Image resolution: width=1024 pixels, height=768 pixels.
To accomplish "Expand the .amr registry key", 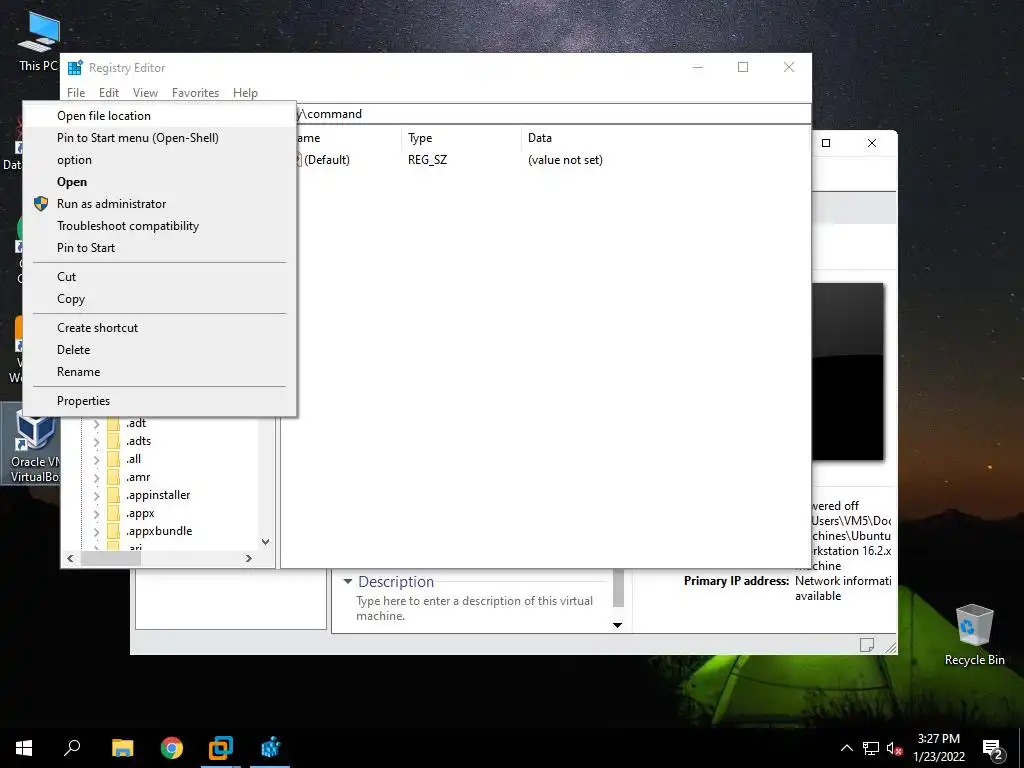I will click(96, 477).
